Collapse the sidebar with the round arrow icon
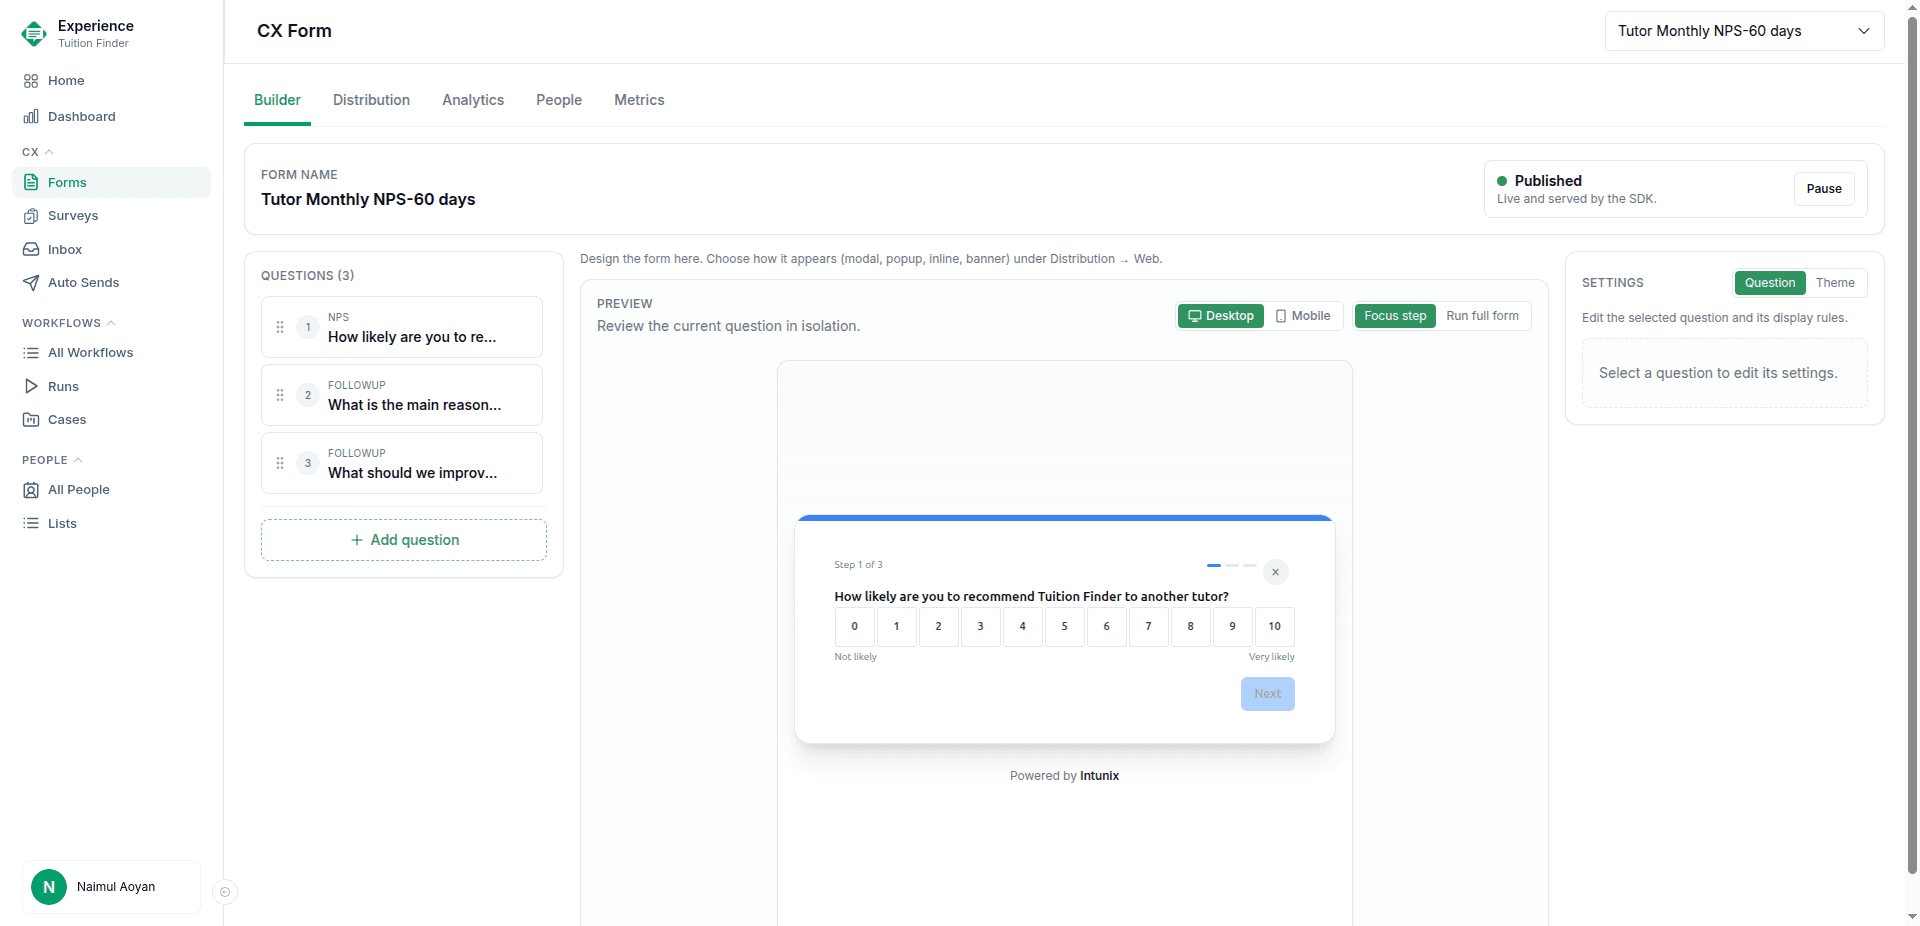Image resolution: width=1920 pixels, height=926 pixels. pos(225,892)
